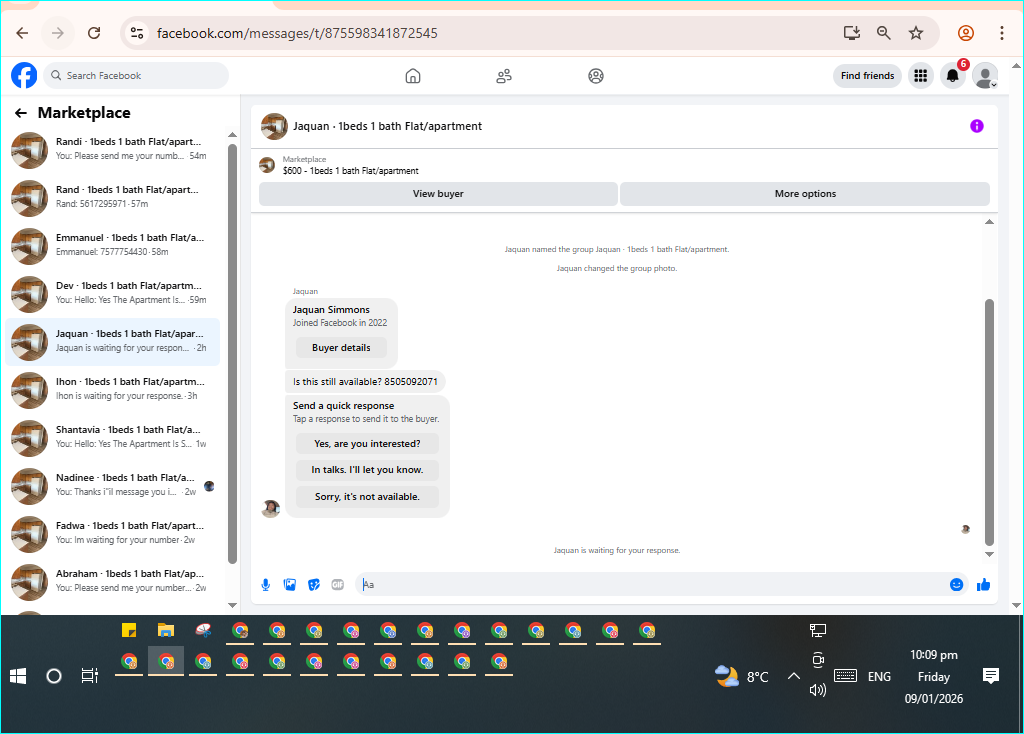Open the account profile avatar menu
The image size is (1024, 734).
(985, 76)
